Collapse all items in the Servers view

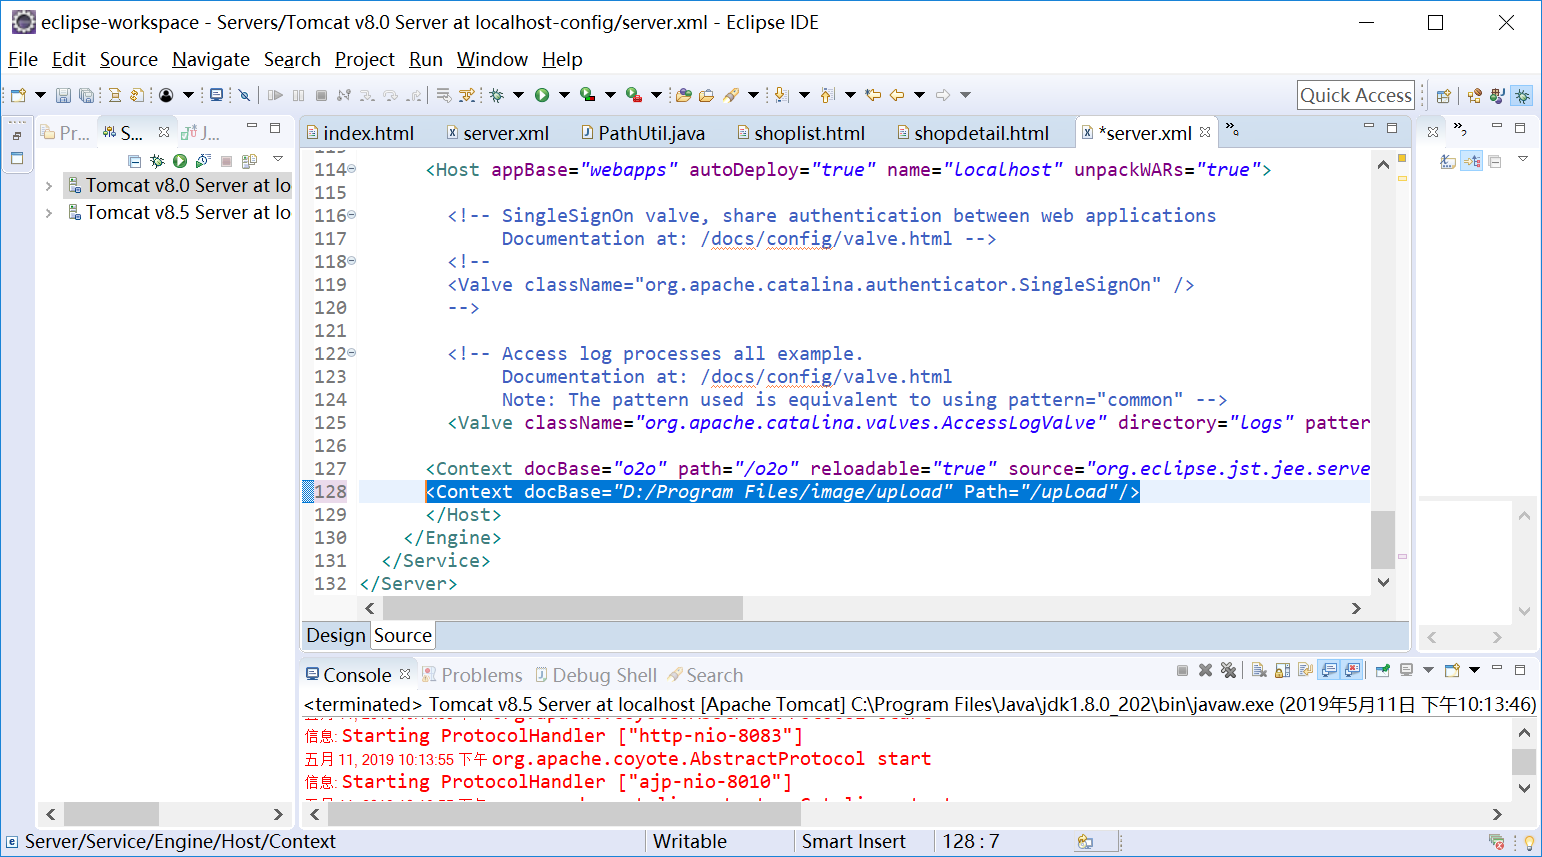[135, 161]
